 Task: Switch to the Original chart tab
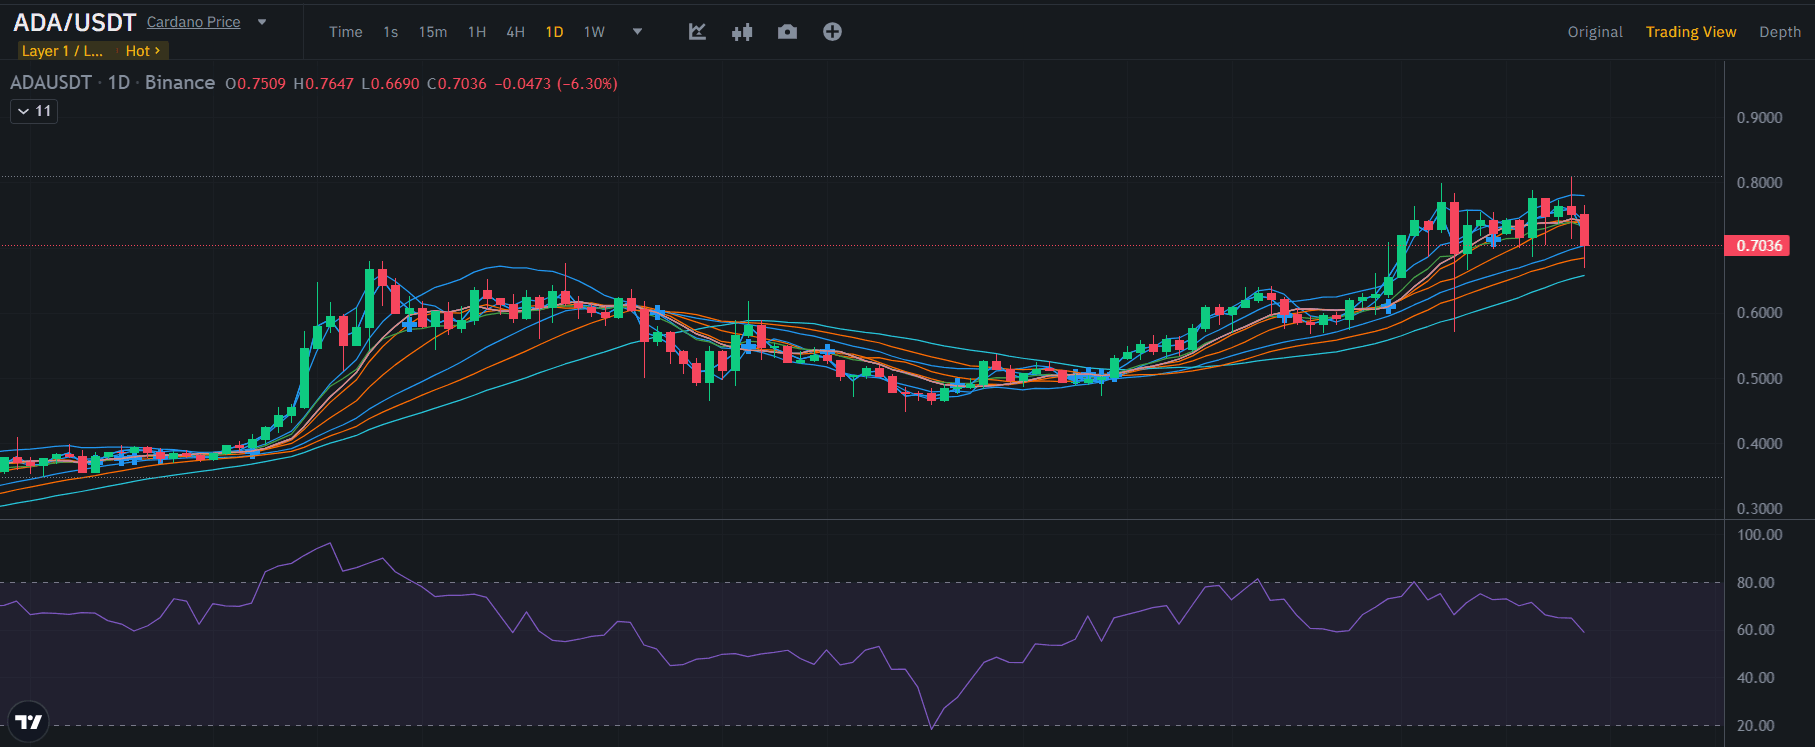click(x=1594, y=32)
